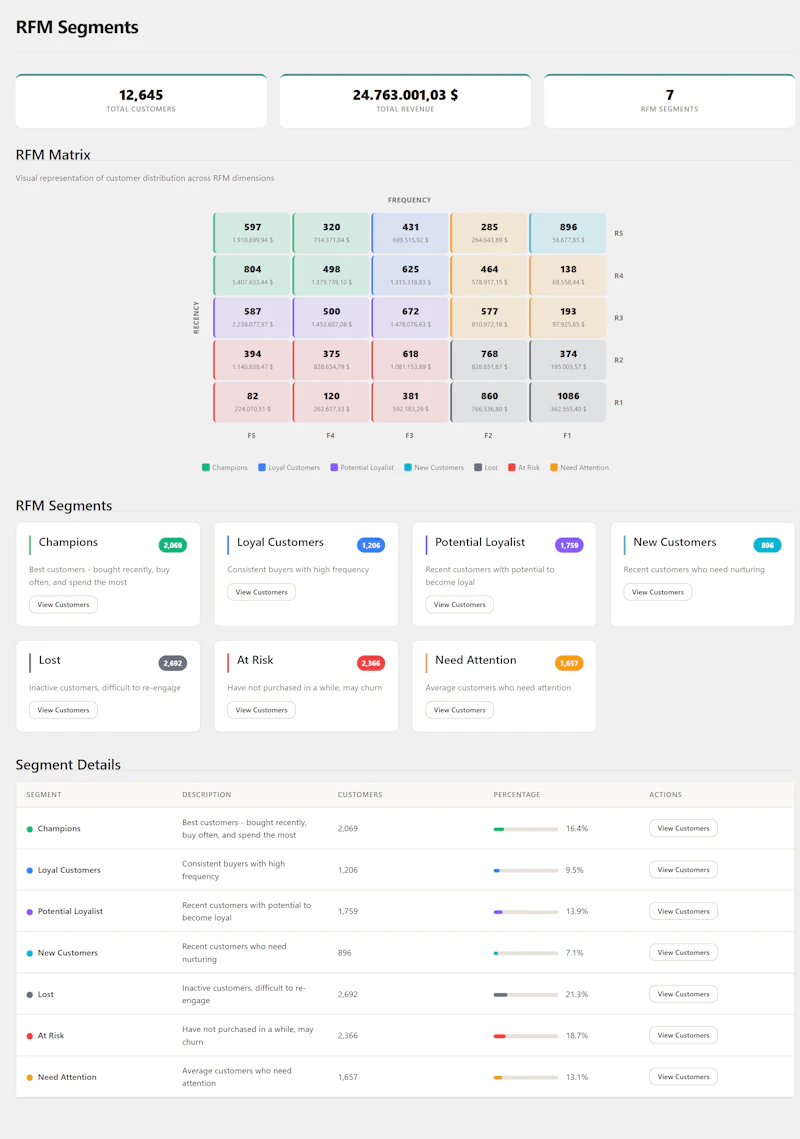The width and height of the screenshot is (800, 1139).
Task: Click the At Risk 18.7% progress bar
Action: [x=526, y=1036]
